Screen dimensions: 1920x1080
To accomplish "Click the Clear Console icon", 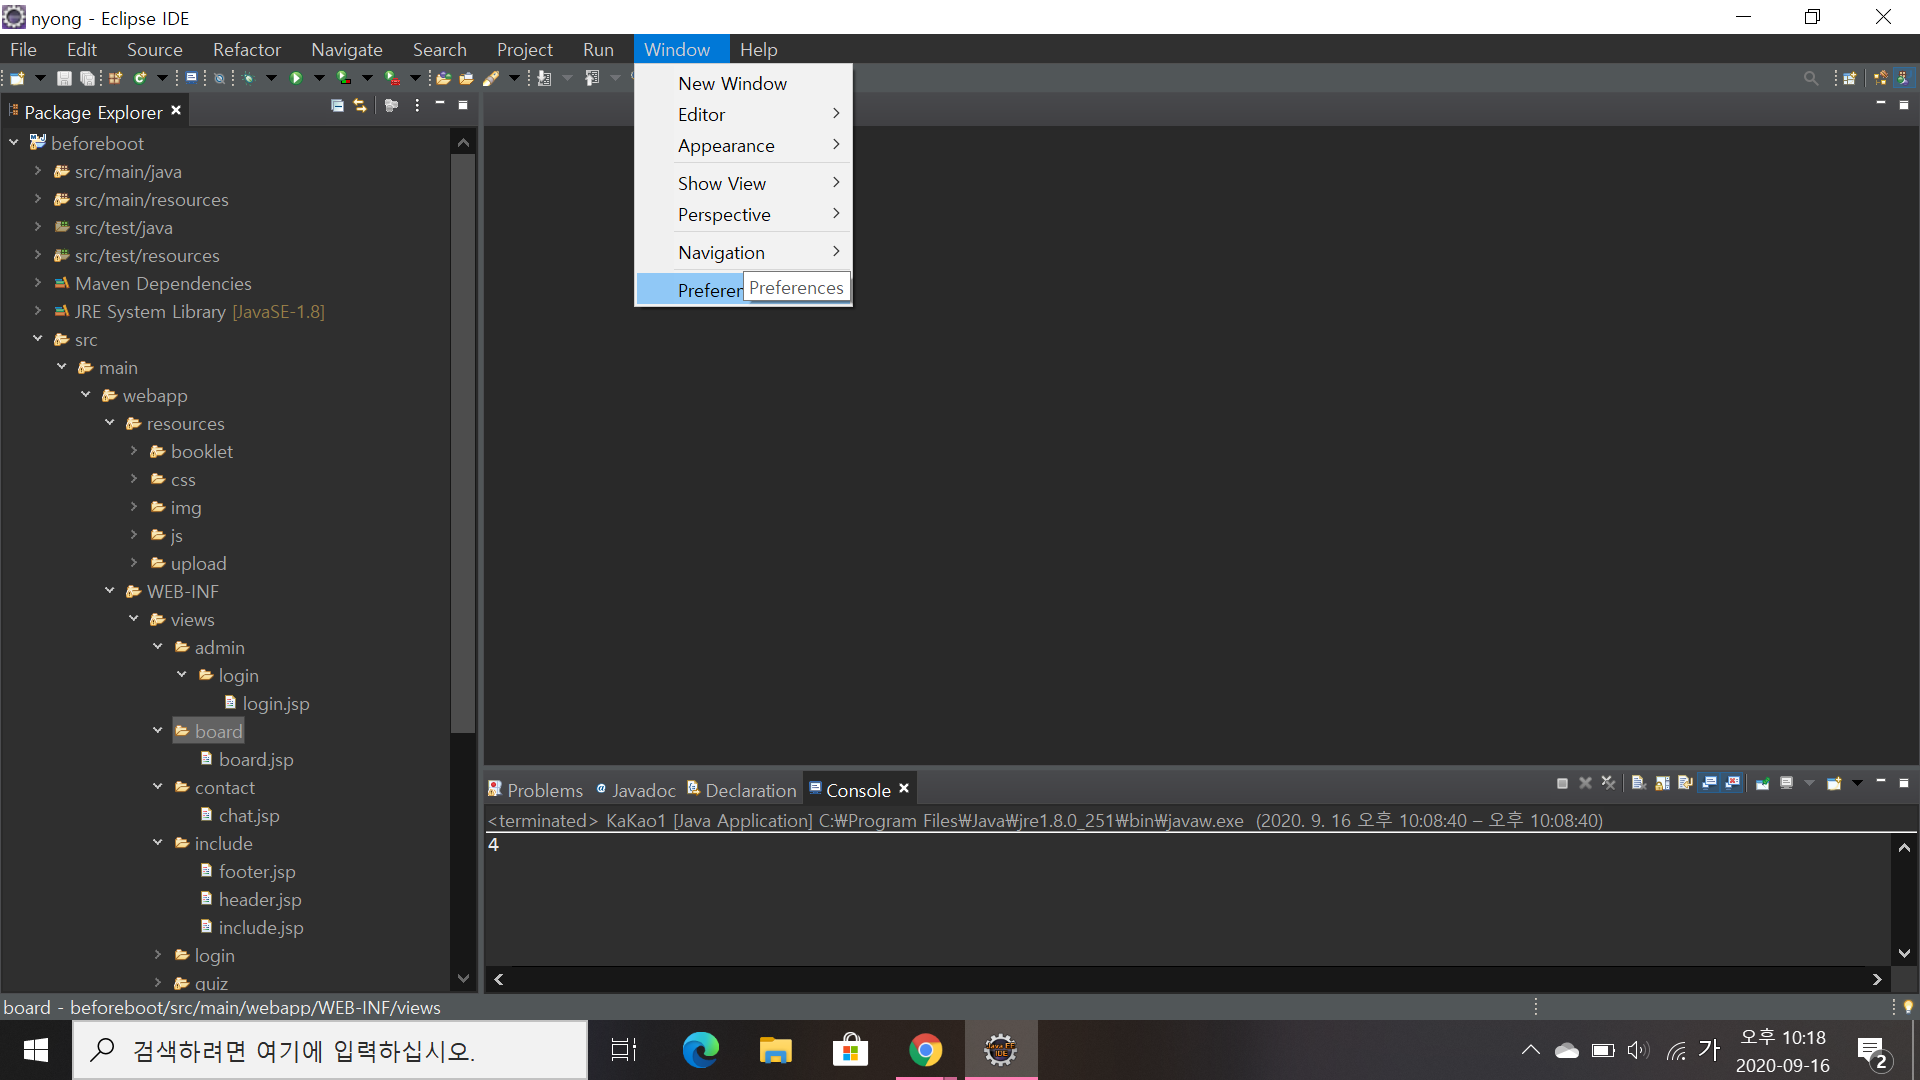I will click(x=1638, y=783).
